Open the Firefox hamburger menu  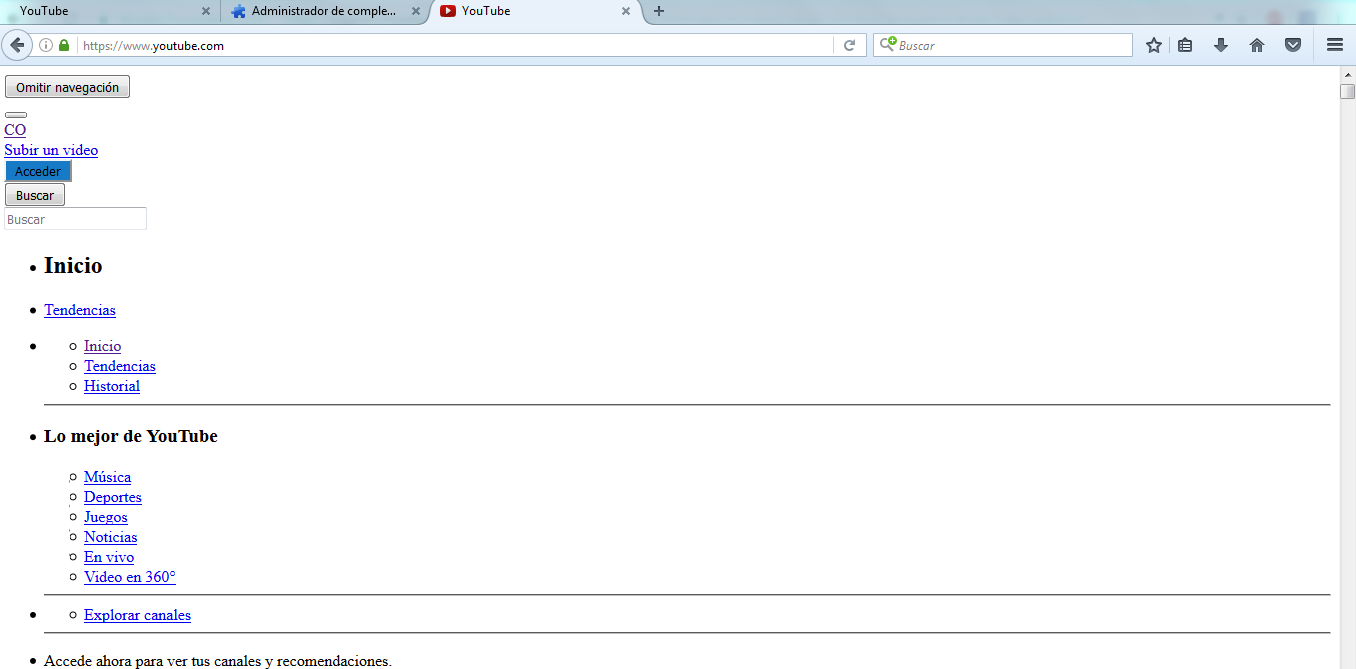pyautogui.click(x=1334, y=45)
